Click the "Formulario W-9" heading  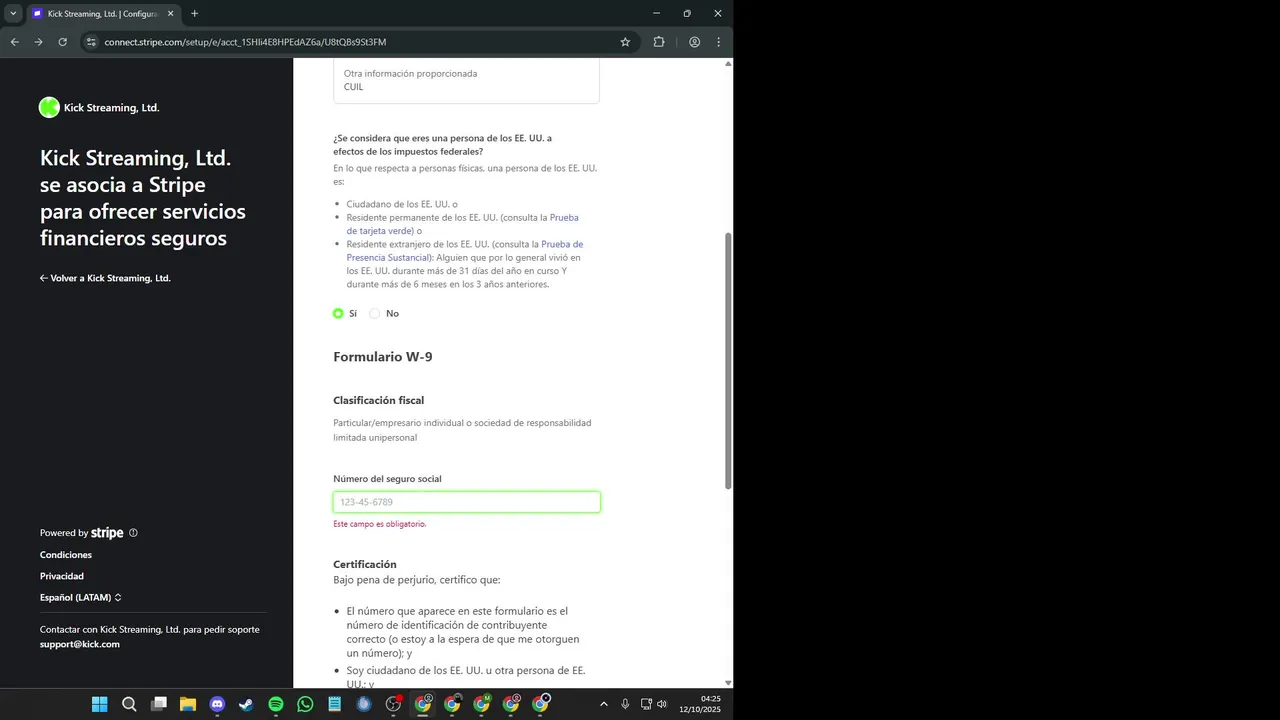coord(383,357)
